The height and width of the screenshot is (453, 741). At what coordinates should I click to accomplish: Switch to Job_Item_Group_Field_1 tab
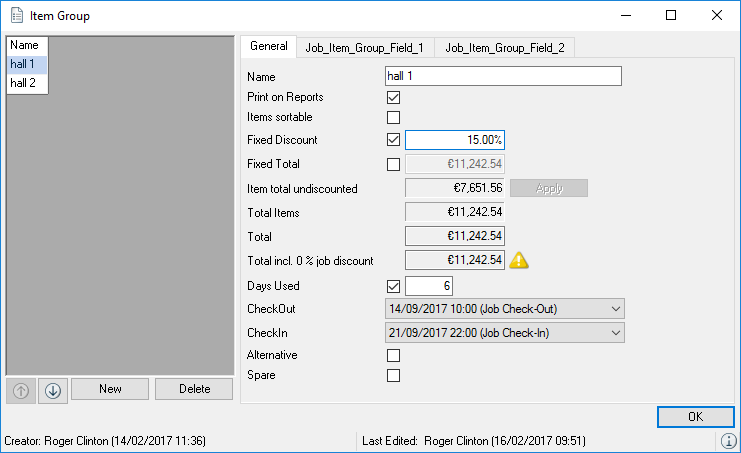click(364, 47)
